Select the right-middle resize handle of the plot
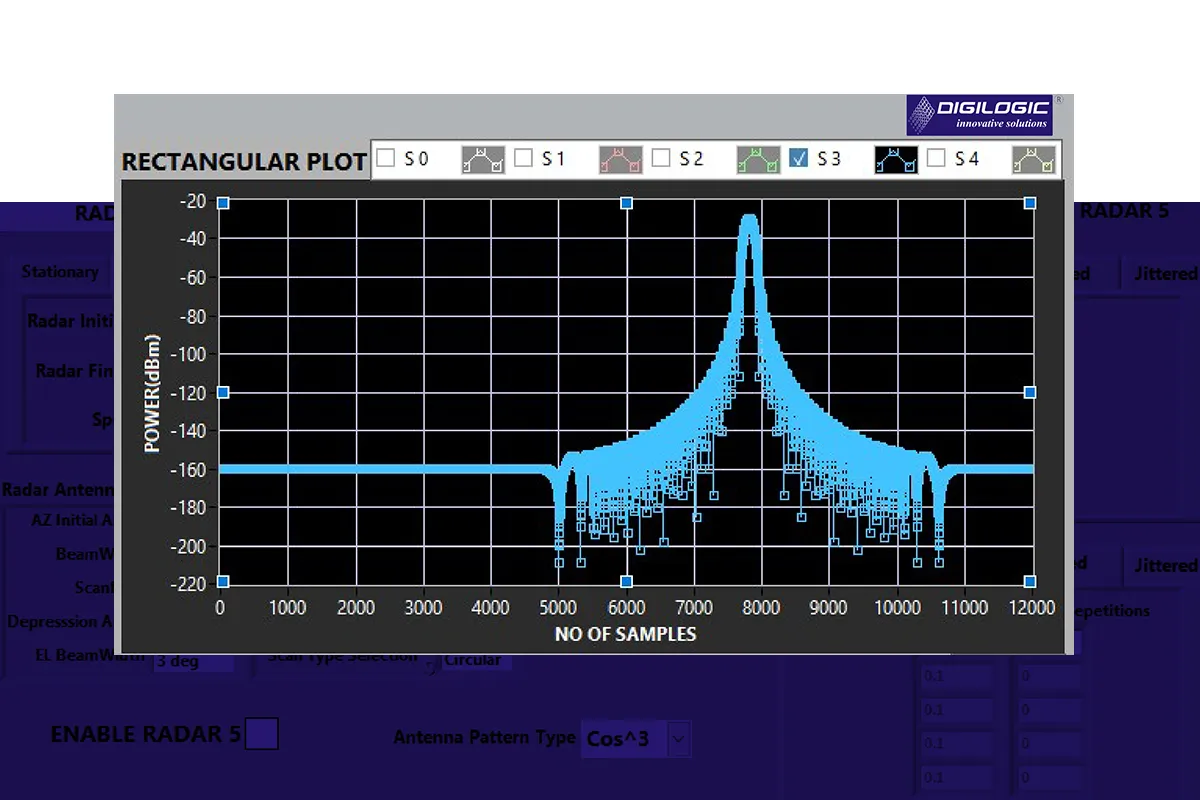1200x800 pixels. click(x=1030, y=392)
